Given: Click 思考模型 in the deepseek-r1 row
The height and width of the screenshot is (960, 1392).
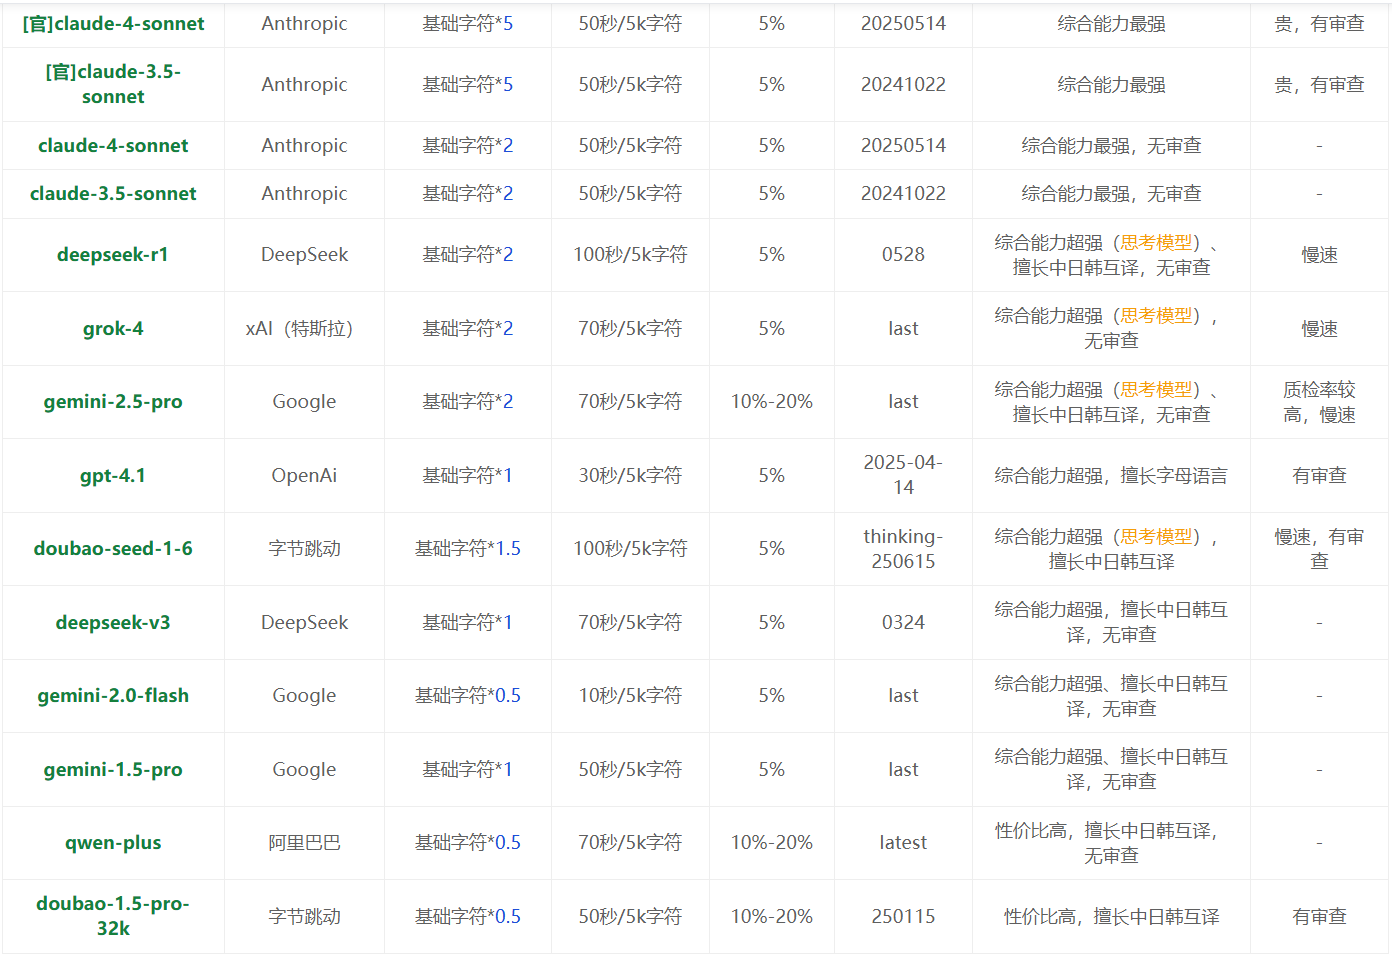Looking at the screenshot, I should (1157, 242).
